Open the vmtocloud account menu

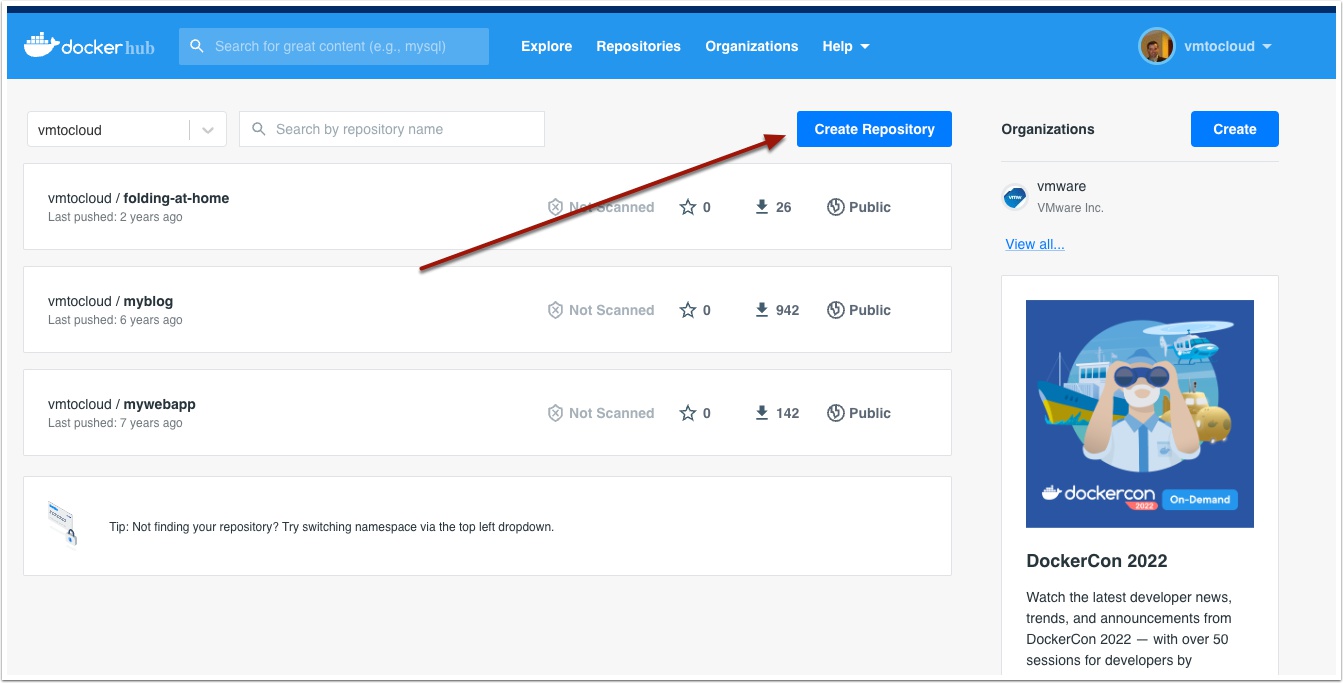(x=1227, y=46)
